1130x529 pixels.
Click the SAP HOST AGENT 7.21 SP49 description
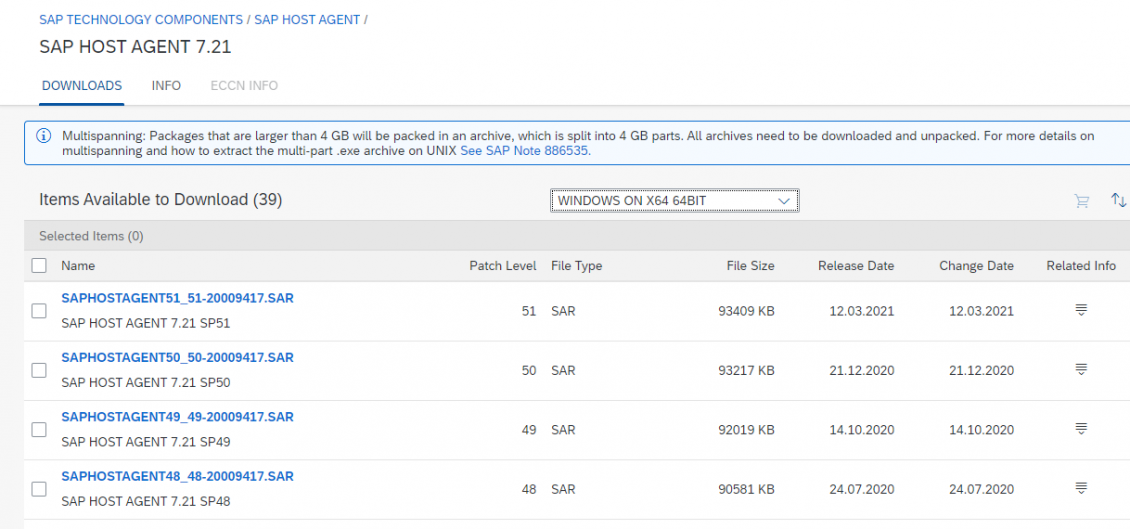pos(146,442)
